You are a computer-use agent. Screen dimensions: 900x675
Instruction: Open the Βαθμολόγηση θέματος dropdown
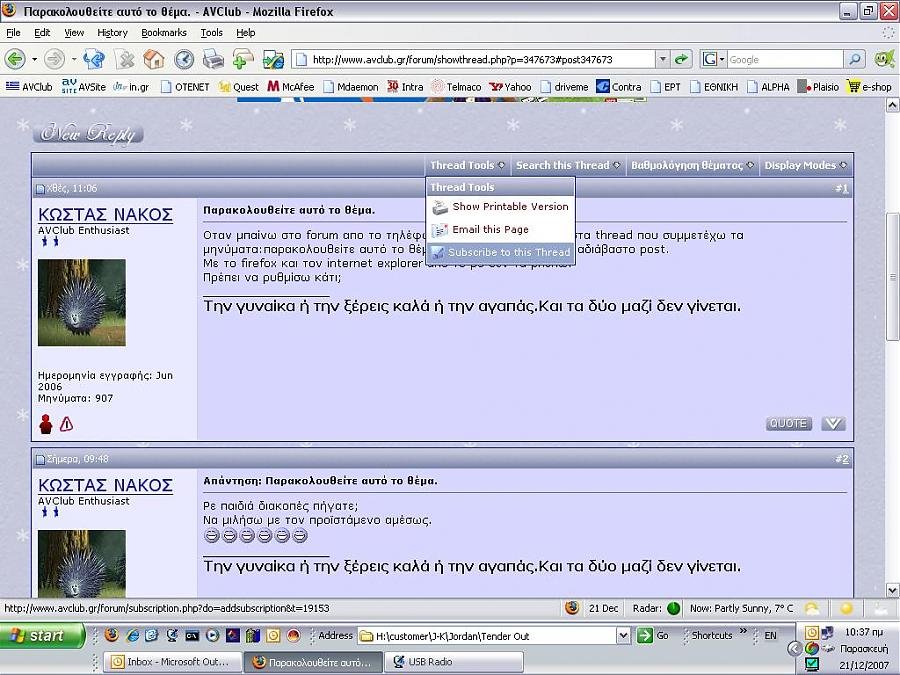tap(692, 165)
